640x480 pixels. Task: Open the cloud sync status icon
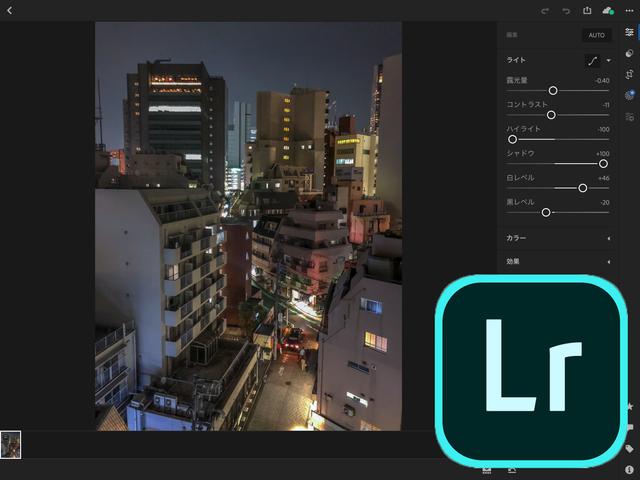click(x=608, y=11)
